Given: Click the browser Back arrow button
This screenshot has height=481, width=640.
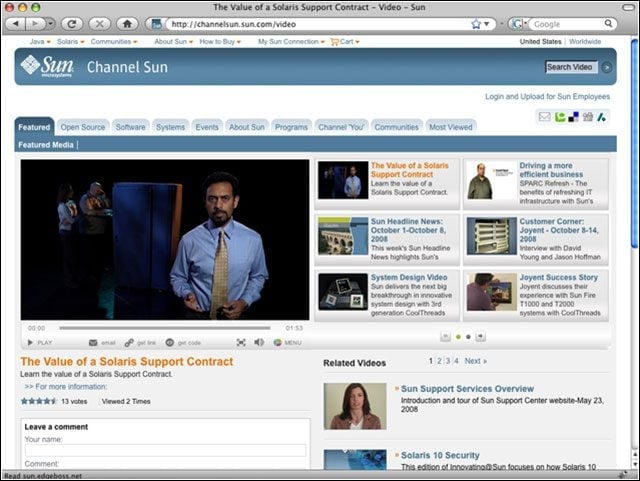Looking at the screenshot, I should coord(16,24).
